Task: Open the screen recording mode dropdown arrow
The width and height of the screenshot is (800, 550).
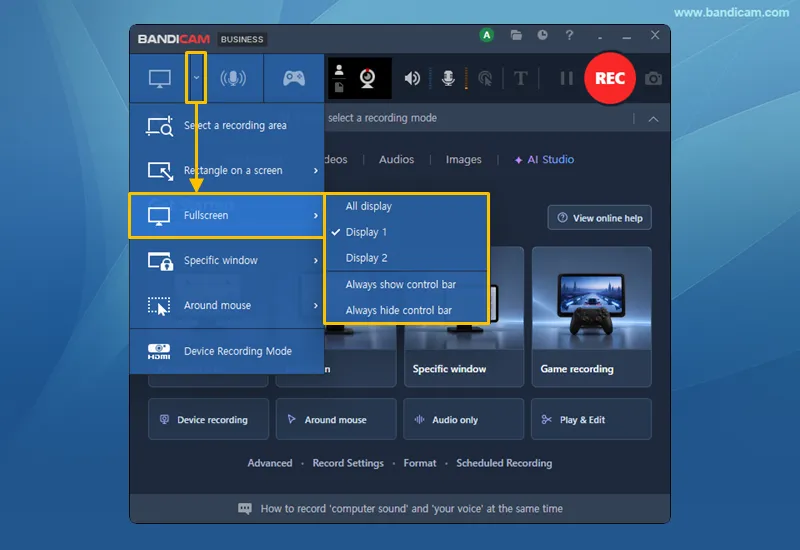Action: (196, 78)
